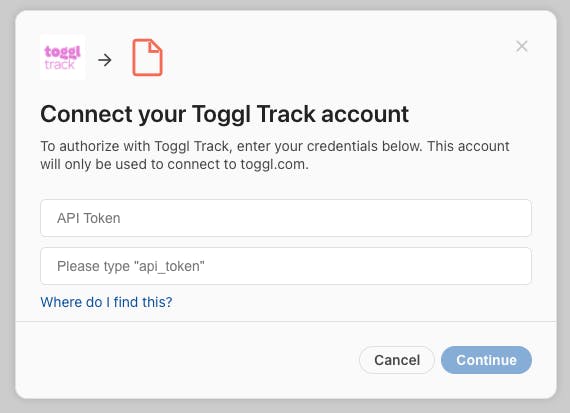This screenshot has height=413, width=570.
Task: Focus the 'Please type "api_token"' field
Action: coord(286,266)
